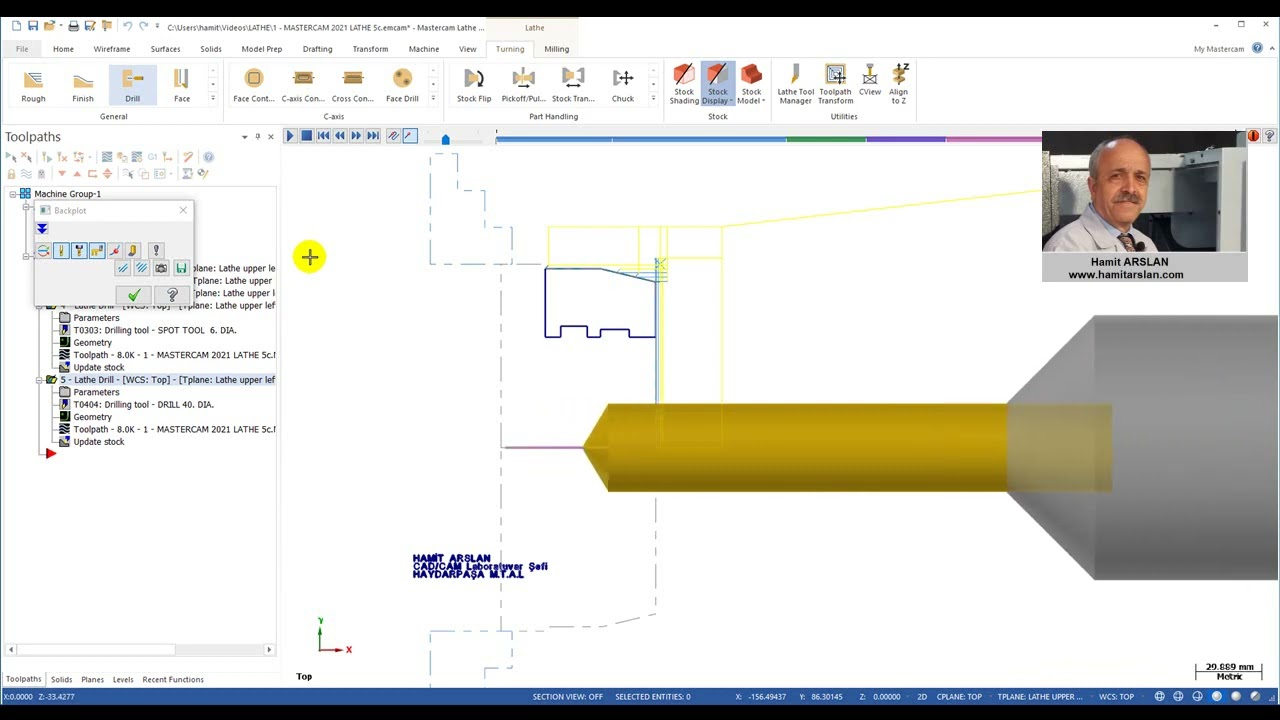Switch to the Levels manager tab
Image resolution: width=1280 pixels, height=720 pixels.
point(123,680)
